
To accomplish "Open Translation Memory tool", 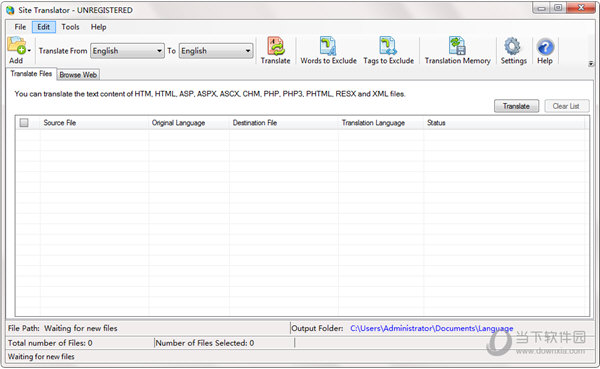I will click(457, 50).
